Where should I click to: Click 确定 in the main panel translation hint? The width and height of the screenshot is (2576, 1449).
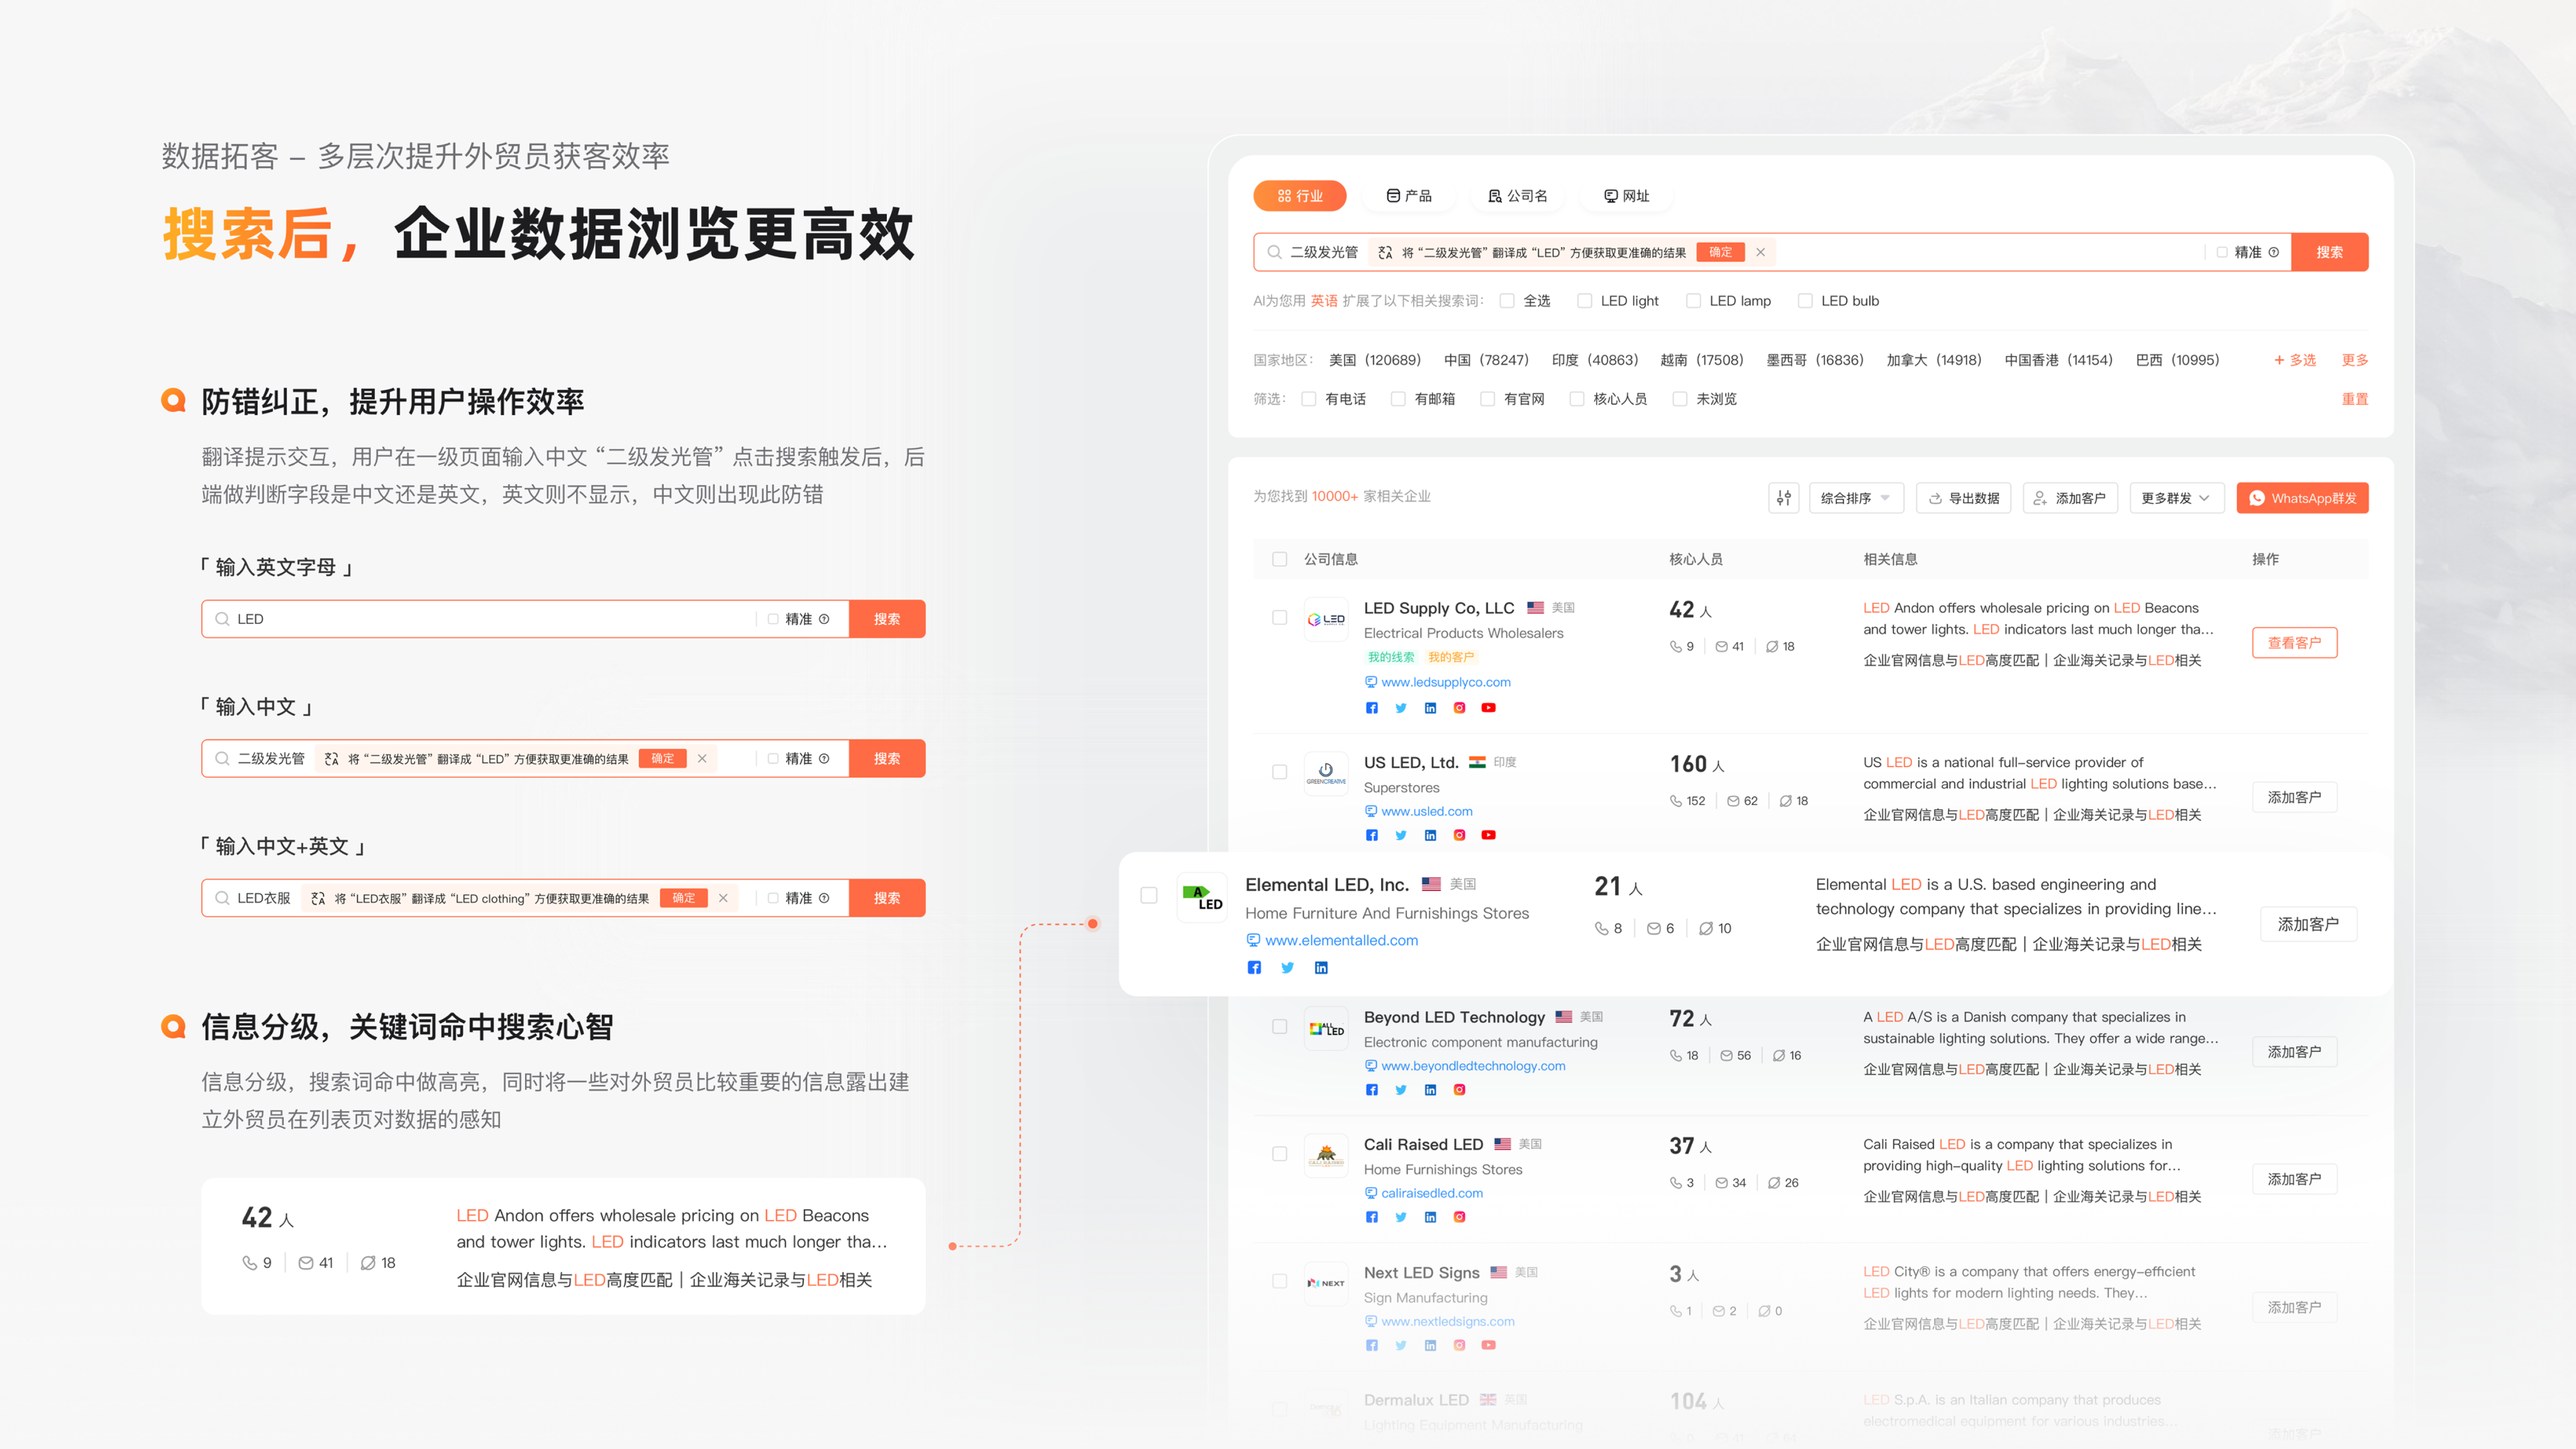click(x=1720, y=252)
